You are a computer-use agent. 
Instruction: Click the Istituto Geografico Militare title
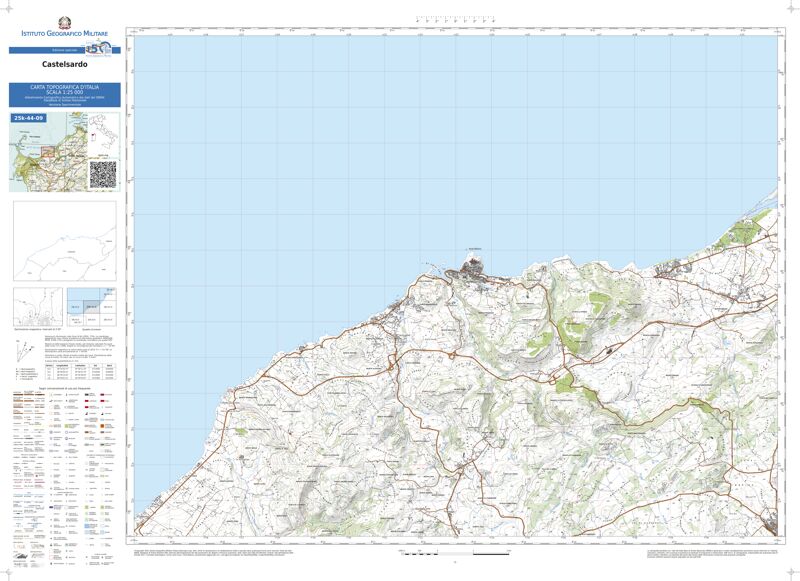pyautogui.click(x=65, y=35)
